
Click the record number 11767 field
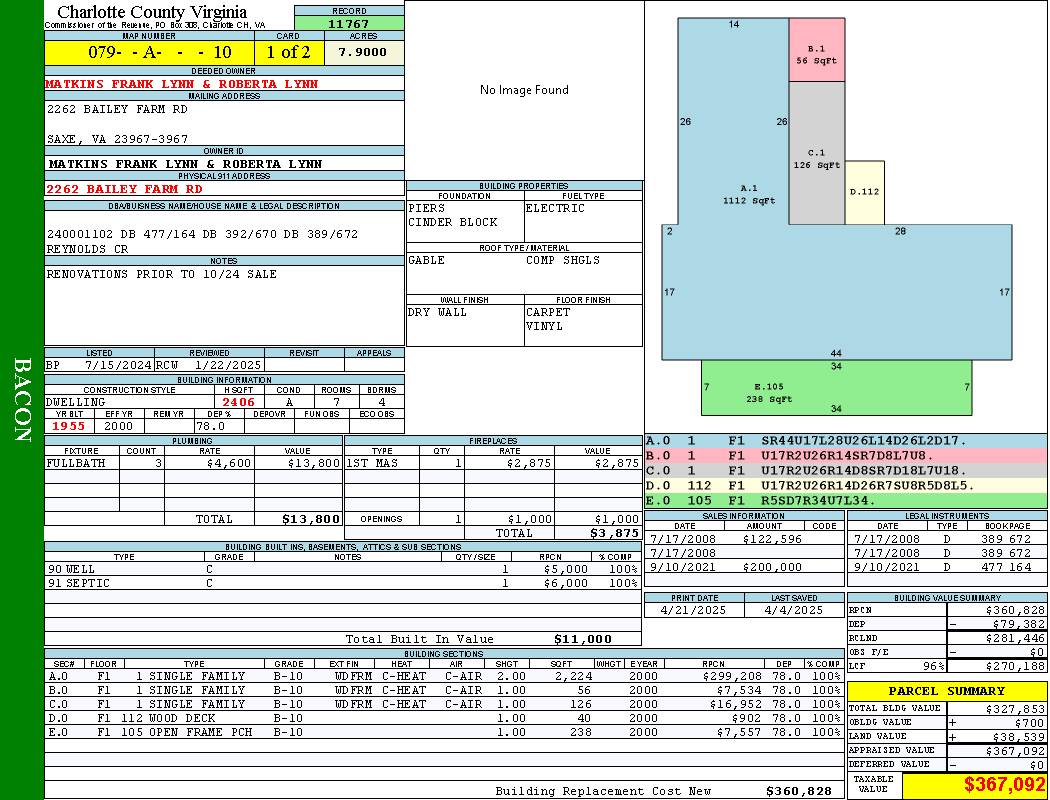point(349,23)
